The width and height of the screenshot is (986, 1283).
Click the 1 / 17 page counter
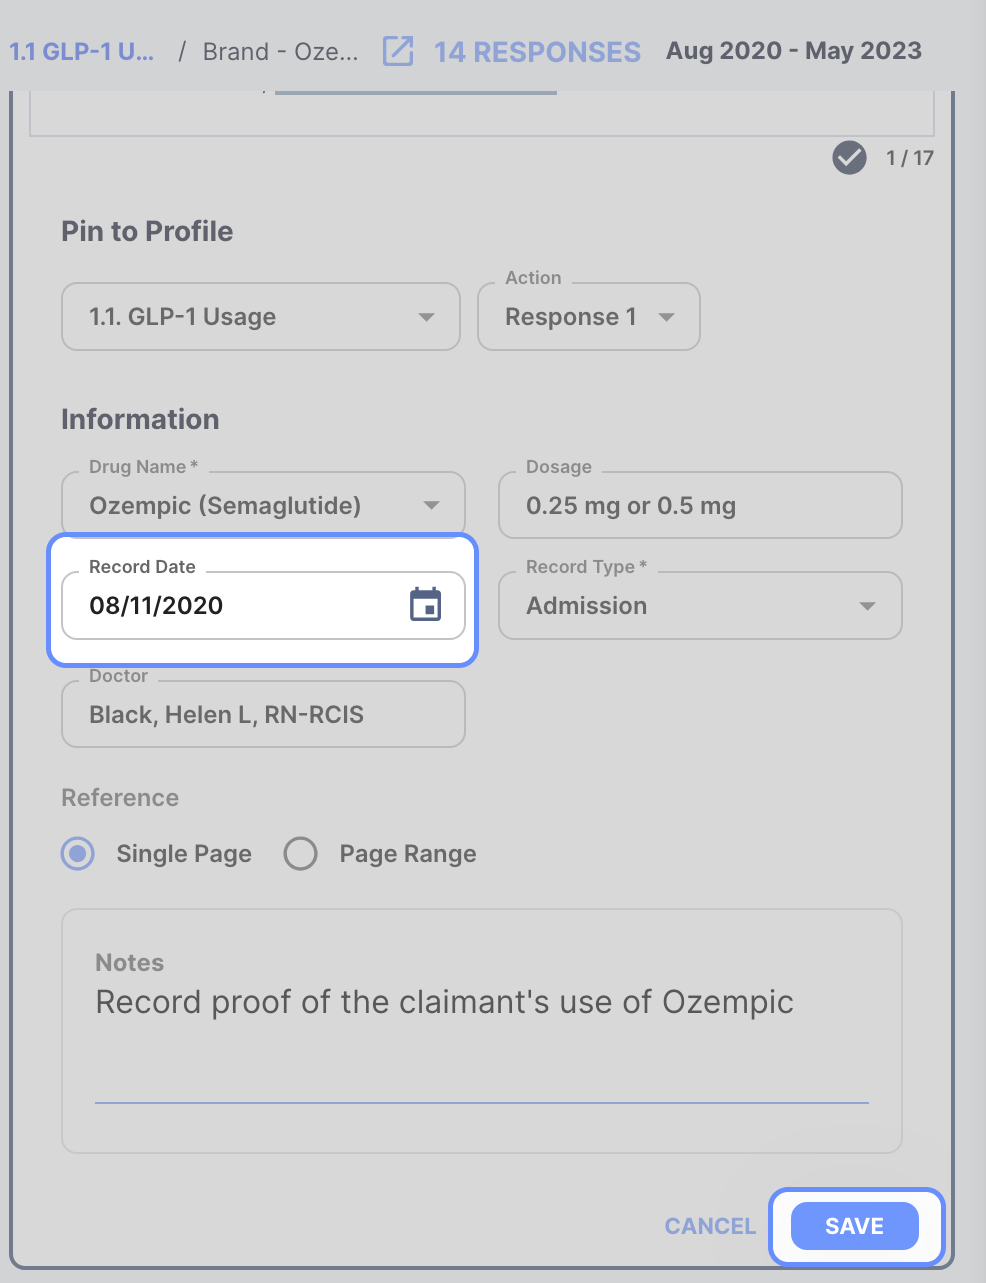[x=910, y=158]
